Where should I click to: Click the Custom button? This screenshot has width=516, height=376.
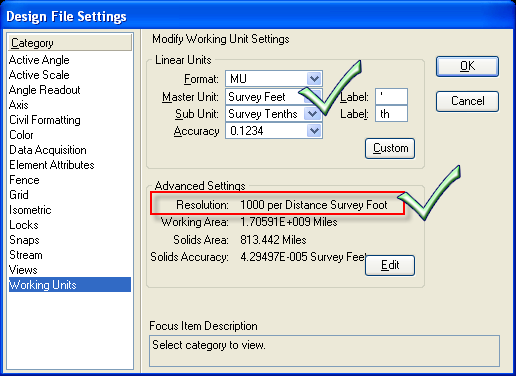pyautogui.click(x=390, y=148)
